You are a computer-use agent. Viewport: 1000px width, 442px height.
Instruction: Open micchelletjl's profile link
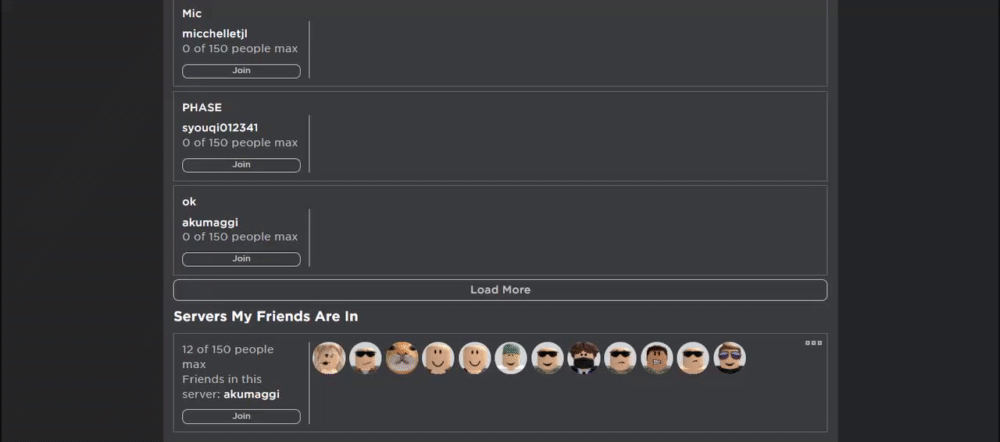215,33
